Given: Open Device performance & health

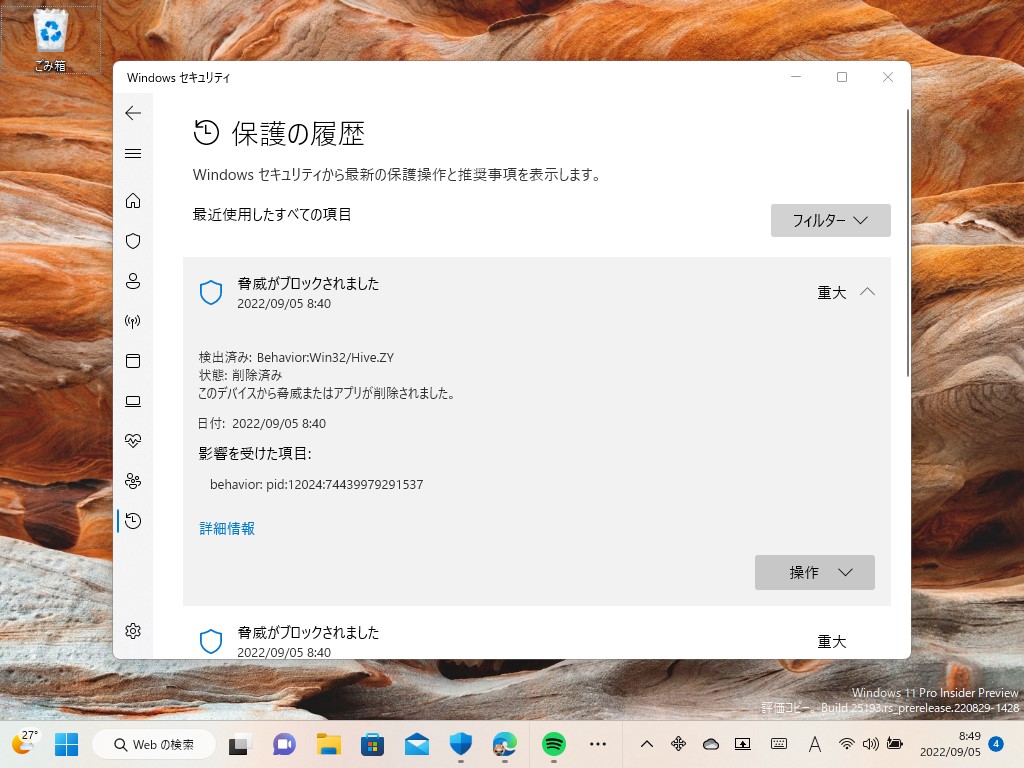Looking at the screenshot, I should 133,440.
